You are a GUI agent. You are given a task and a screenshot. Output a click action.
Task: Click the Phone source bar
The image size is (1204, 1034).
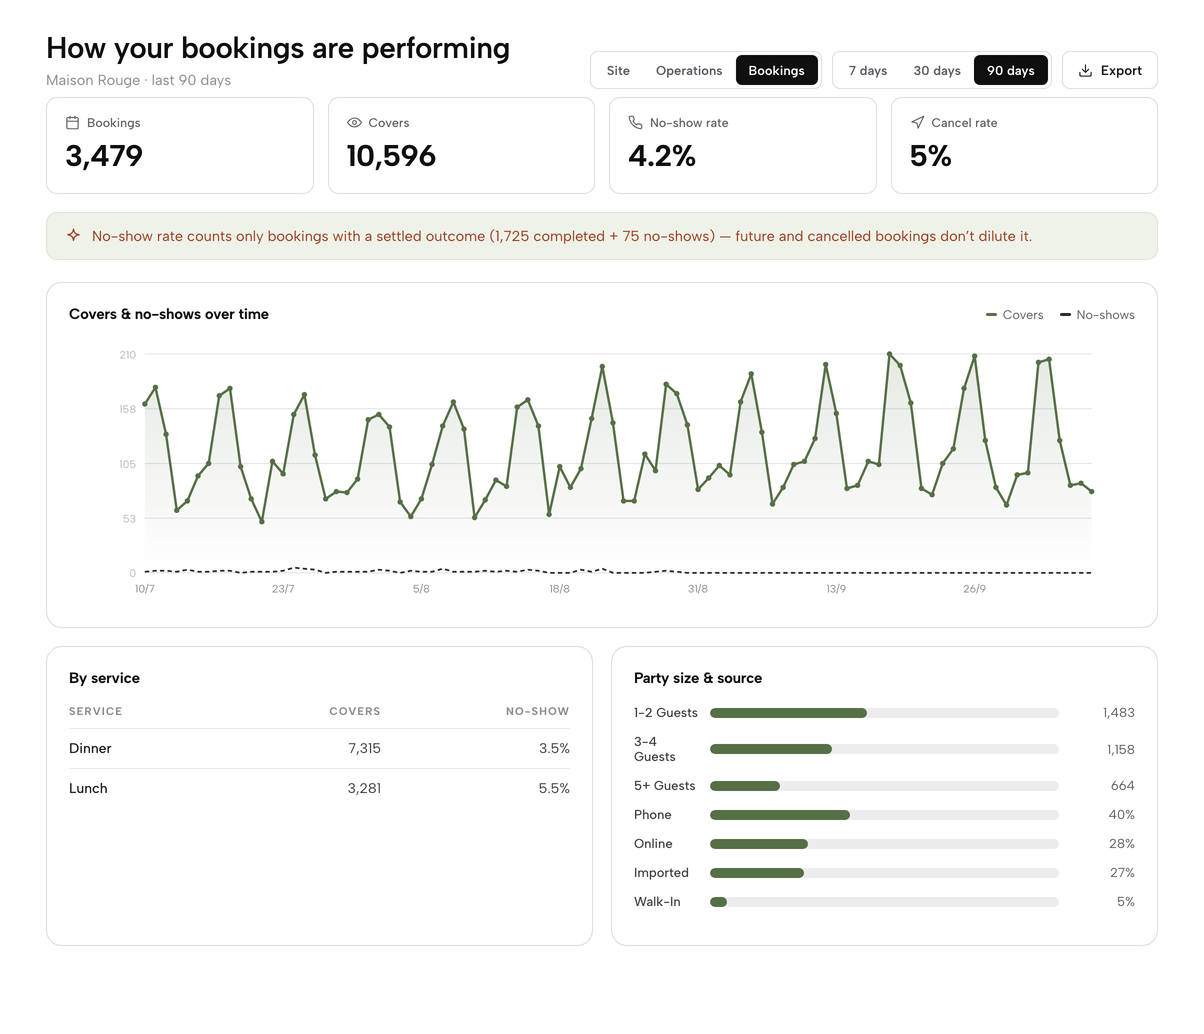(884, 815)
